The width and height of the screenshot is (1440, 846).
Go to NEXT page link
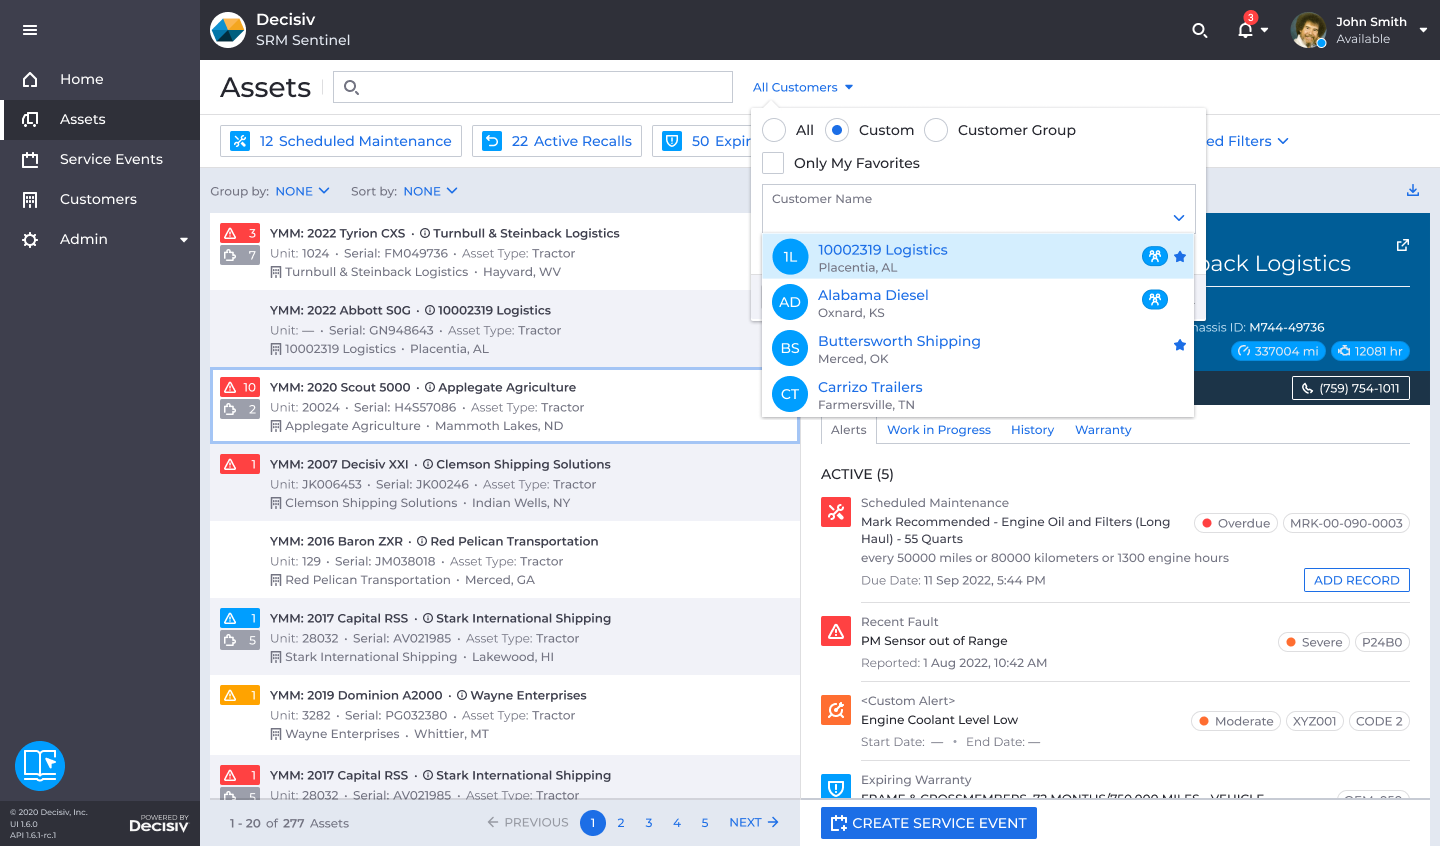click(x=754, y=822)
